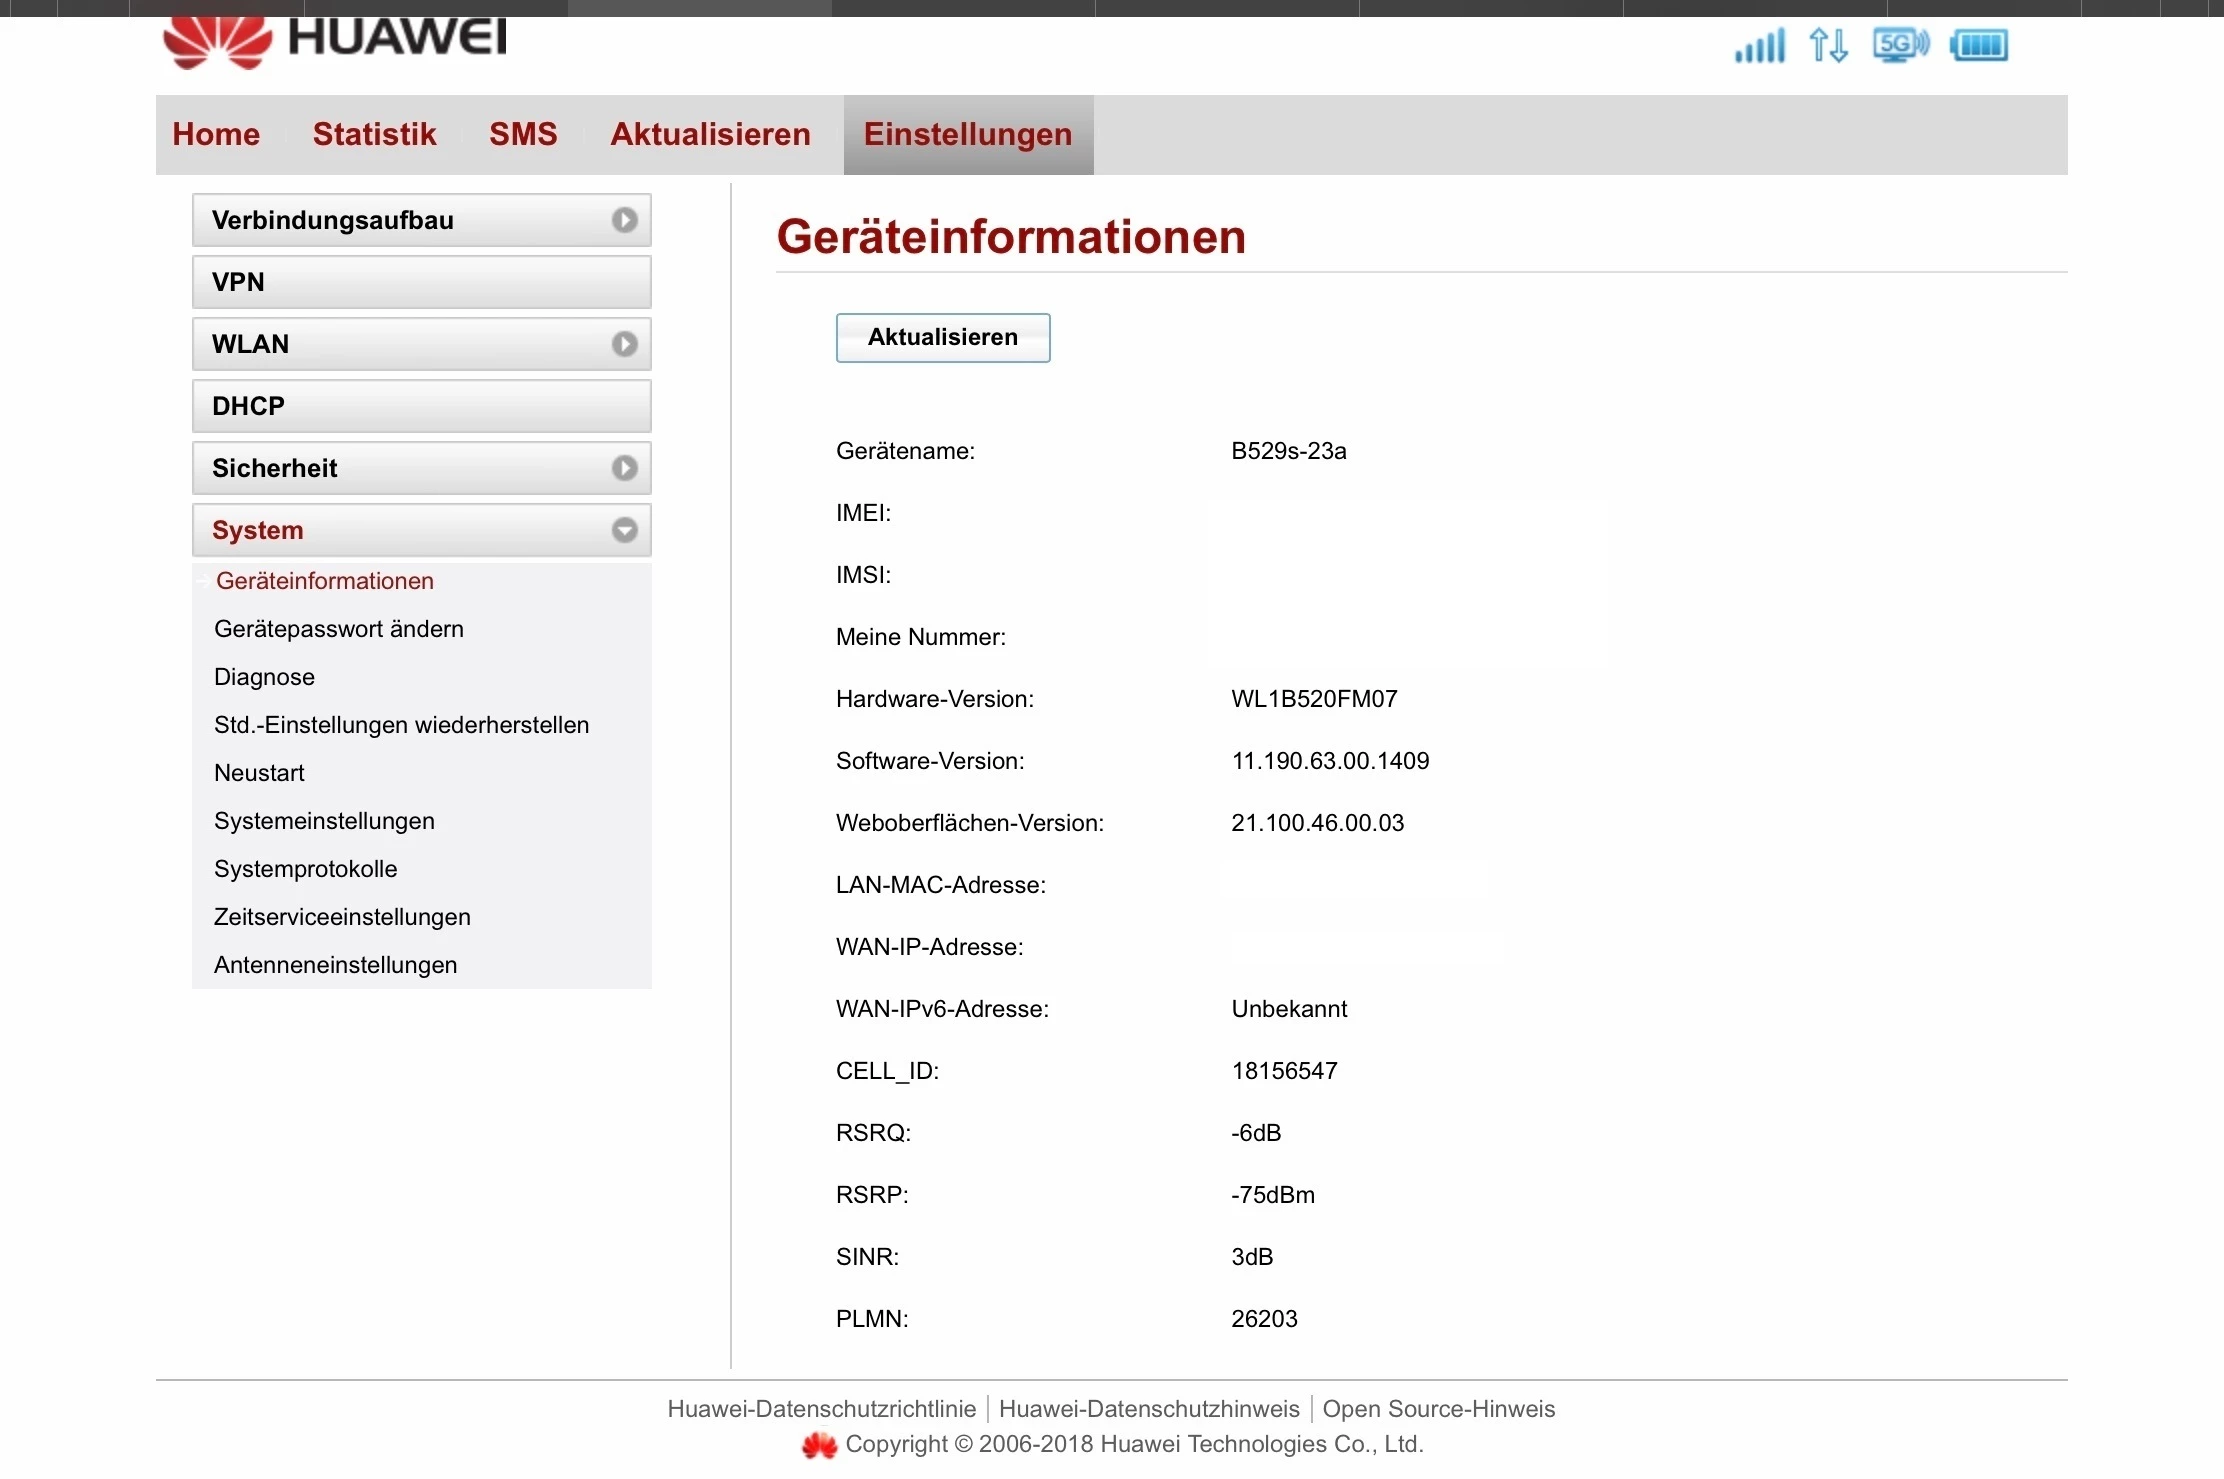Expand the Sicherheit section arrow
The width and height of the screenshot is (2224, 1479).
[x=625, y=468]
